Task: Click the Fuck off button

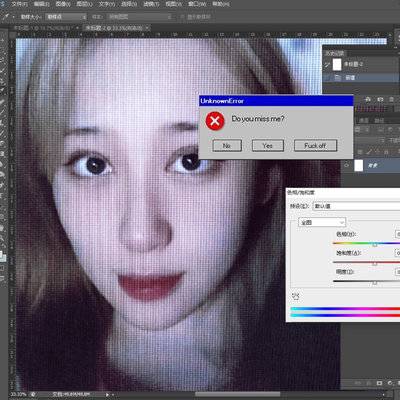Action: (x=315, y=146)
